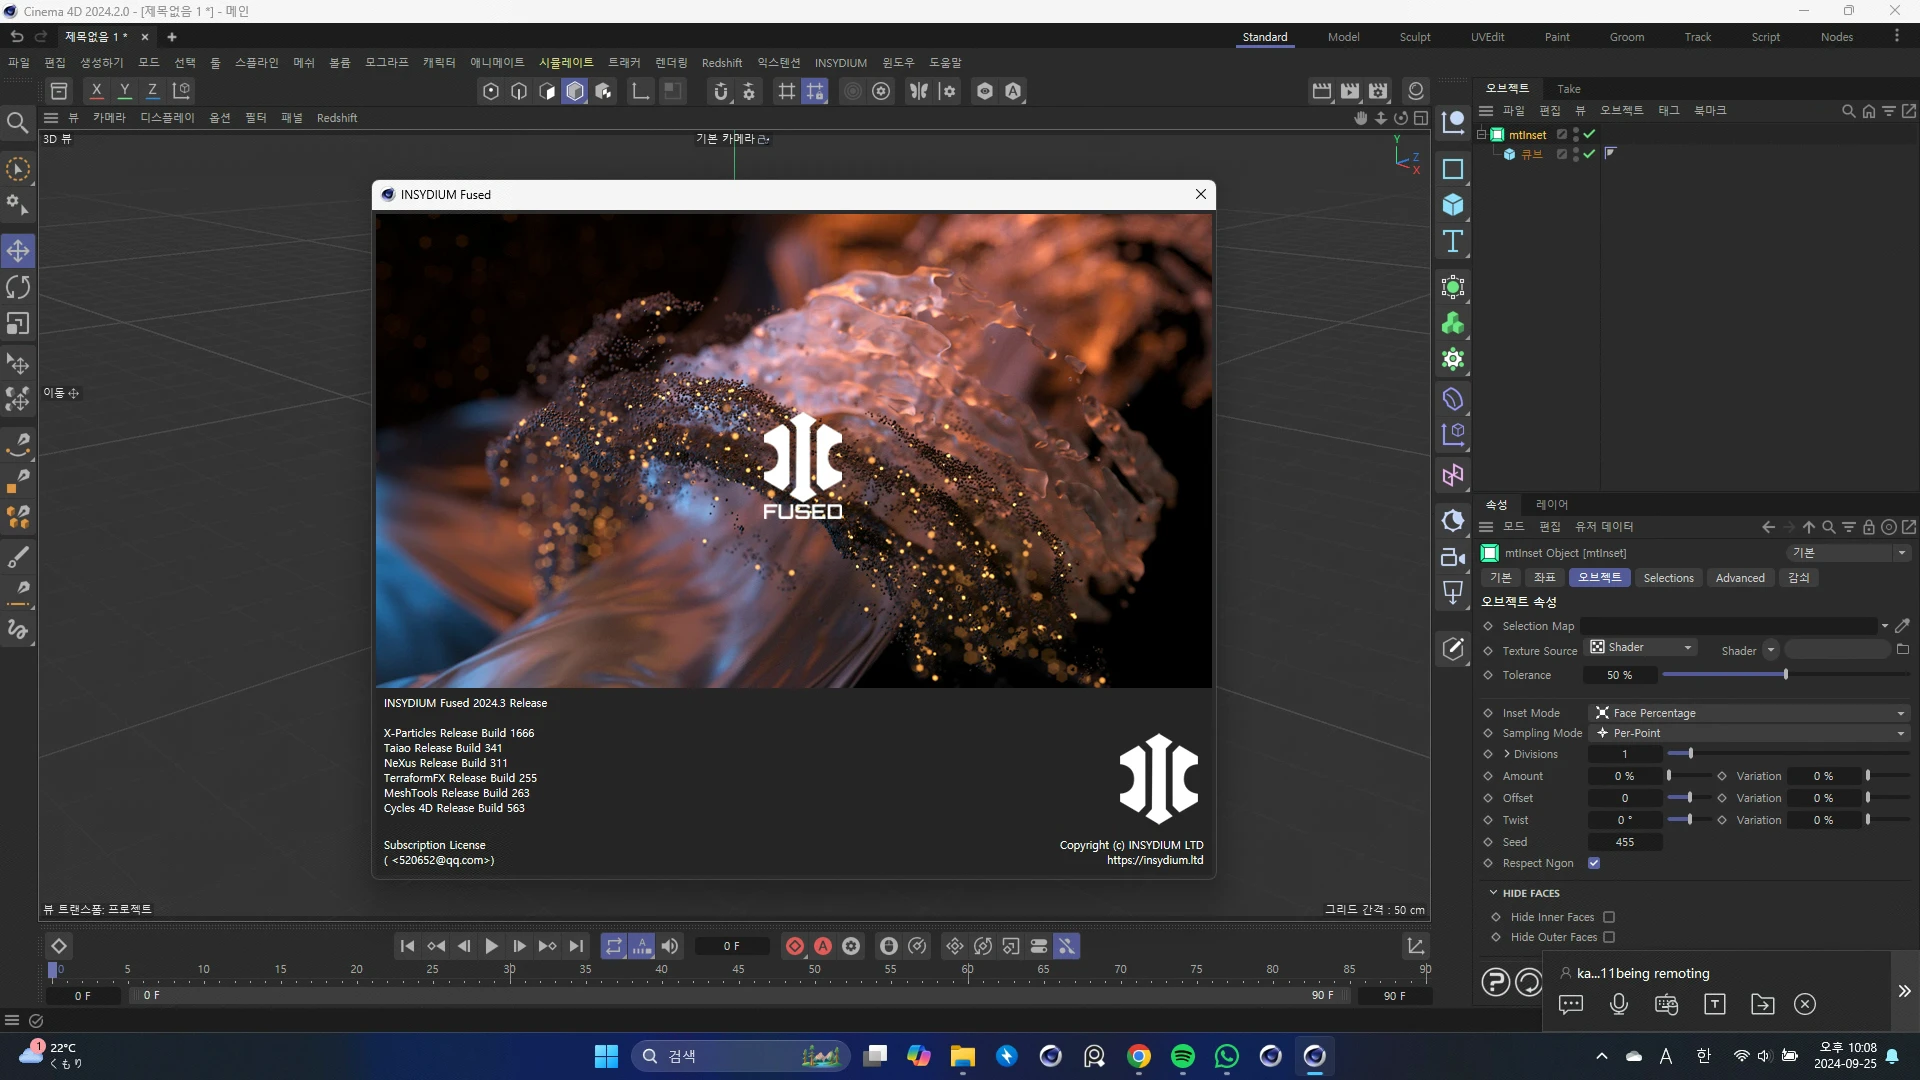Open the https://insydium.ltd link in splash screen
Viewport: 1920px width, 1080px height.
click(x=1155, y=860)
